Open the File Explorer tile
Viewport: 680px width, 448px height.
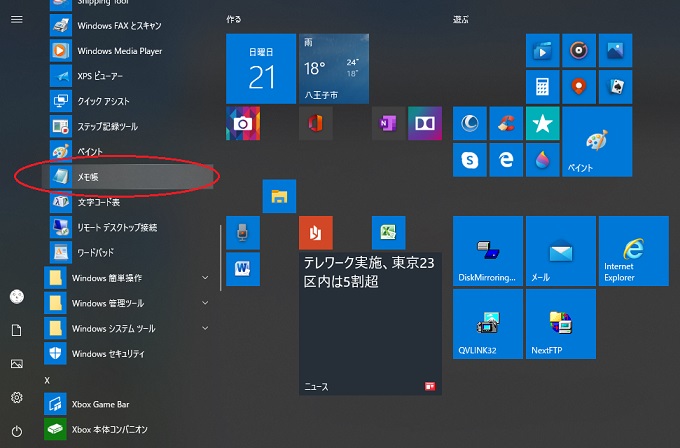pyautogui.click(x=279, y=196)
